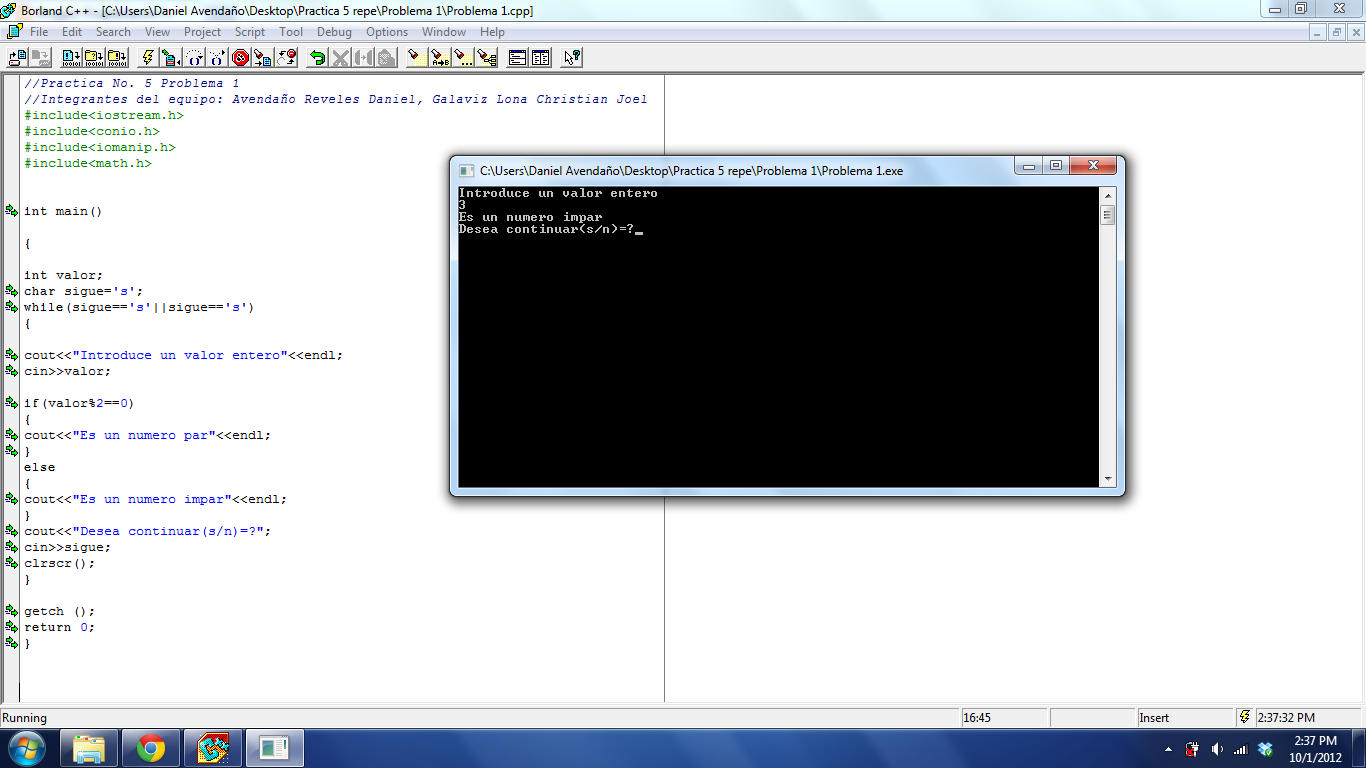Click the '//Practica No. 5 Problema 1' comment

[132, 83]
